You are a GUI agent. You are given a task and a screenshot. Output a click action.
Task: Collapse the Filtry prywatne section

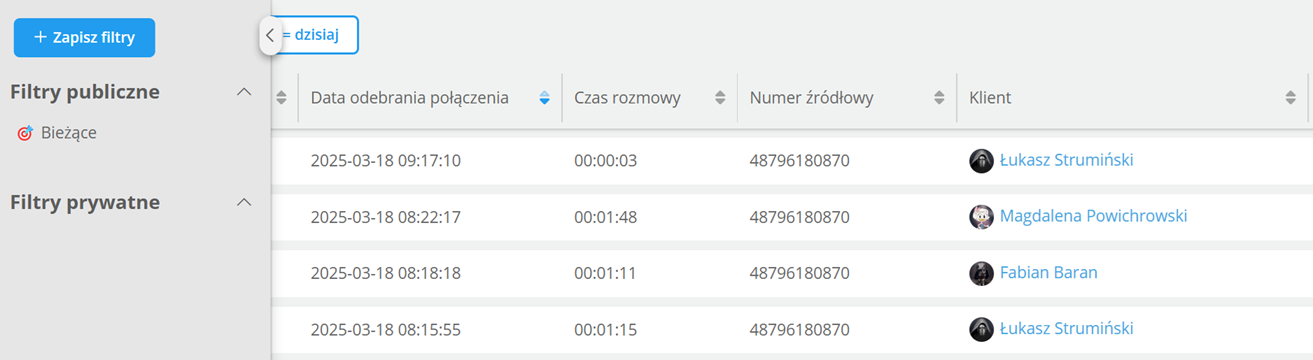pyautogui.click(x=243, y=203)
